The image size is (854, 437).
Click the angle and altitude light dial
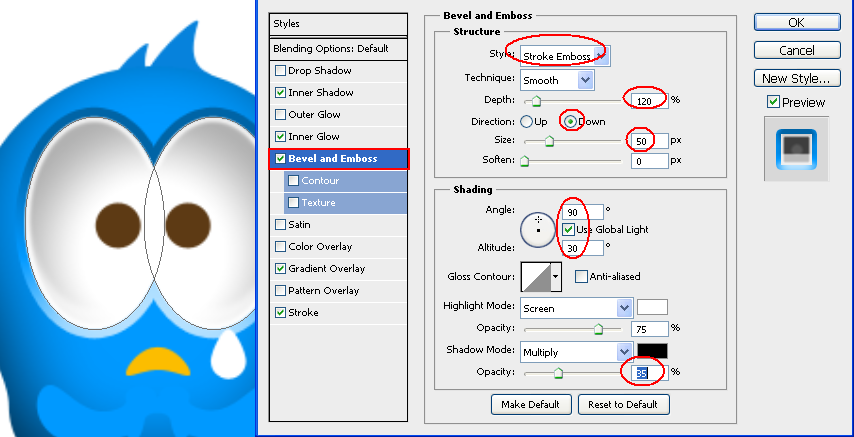[538, 229]
